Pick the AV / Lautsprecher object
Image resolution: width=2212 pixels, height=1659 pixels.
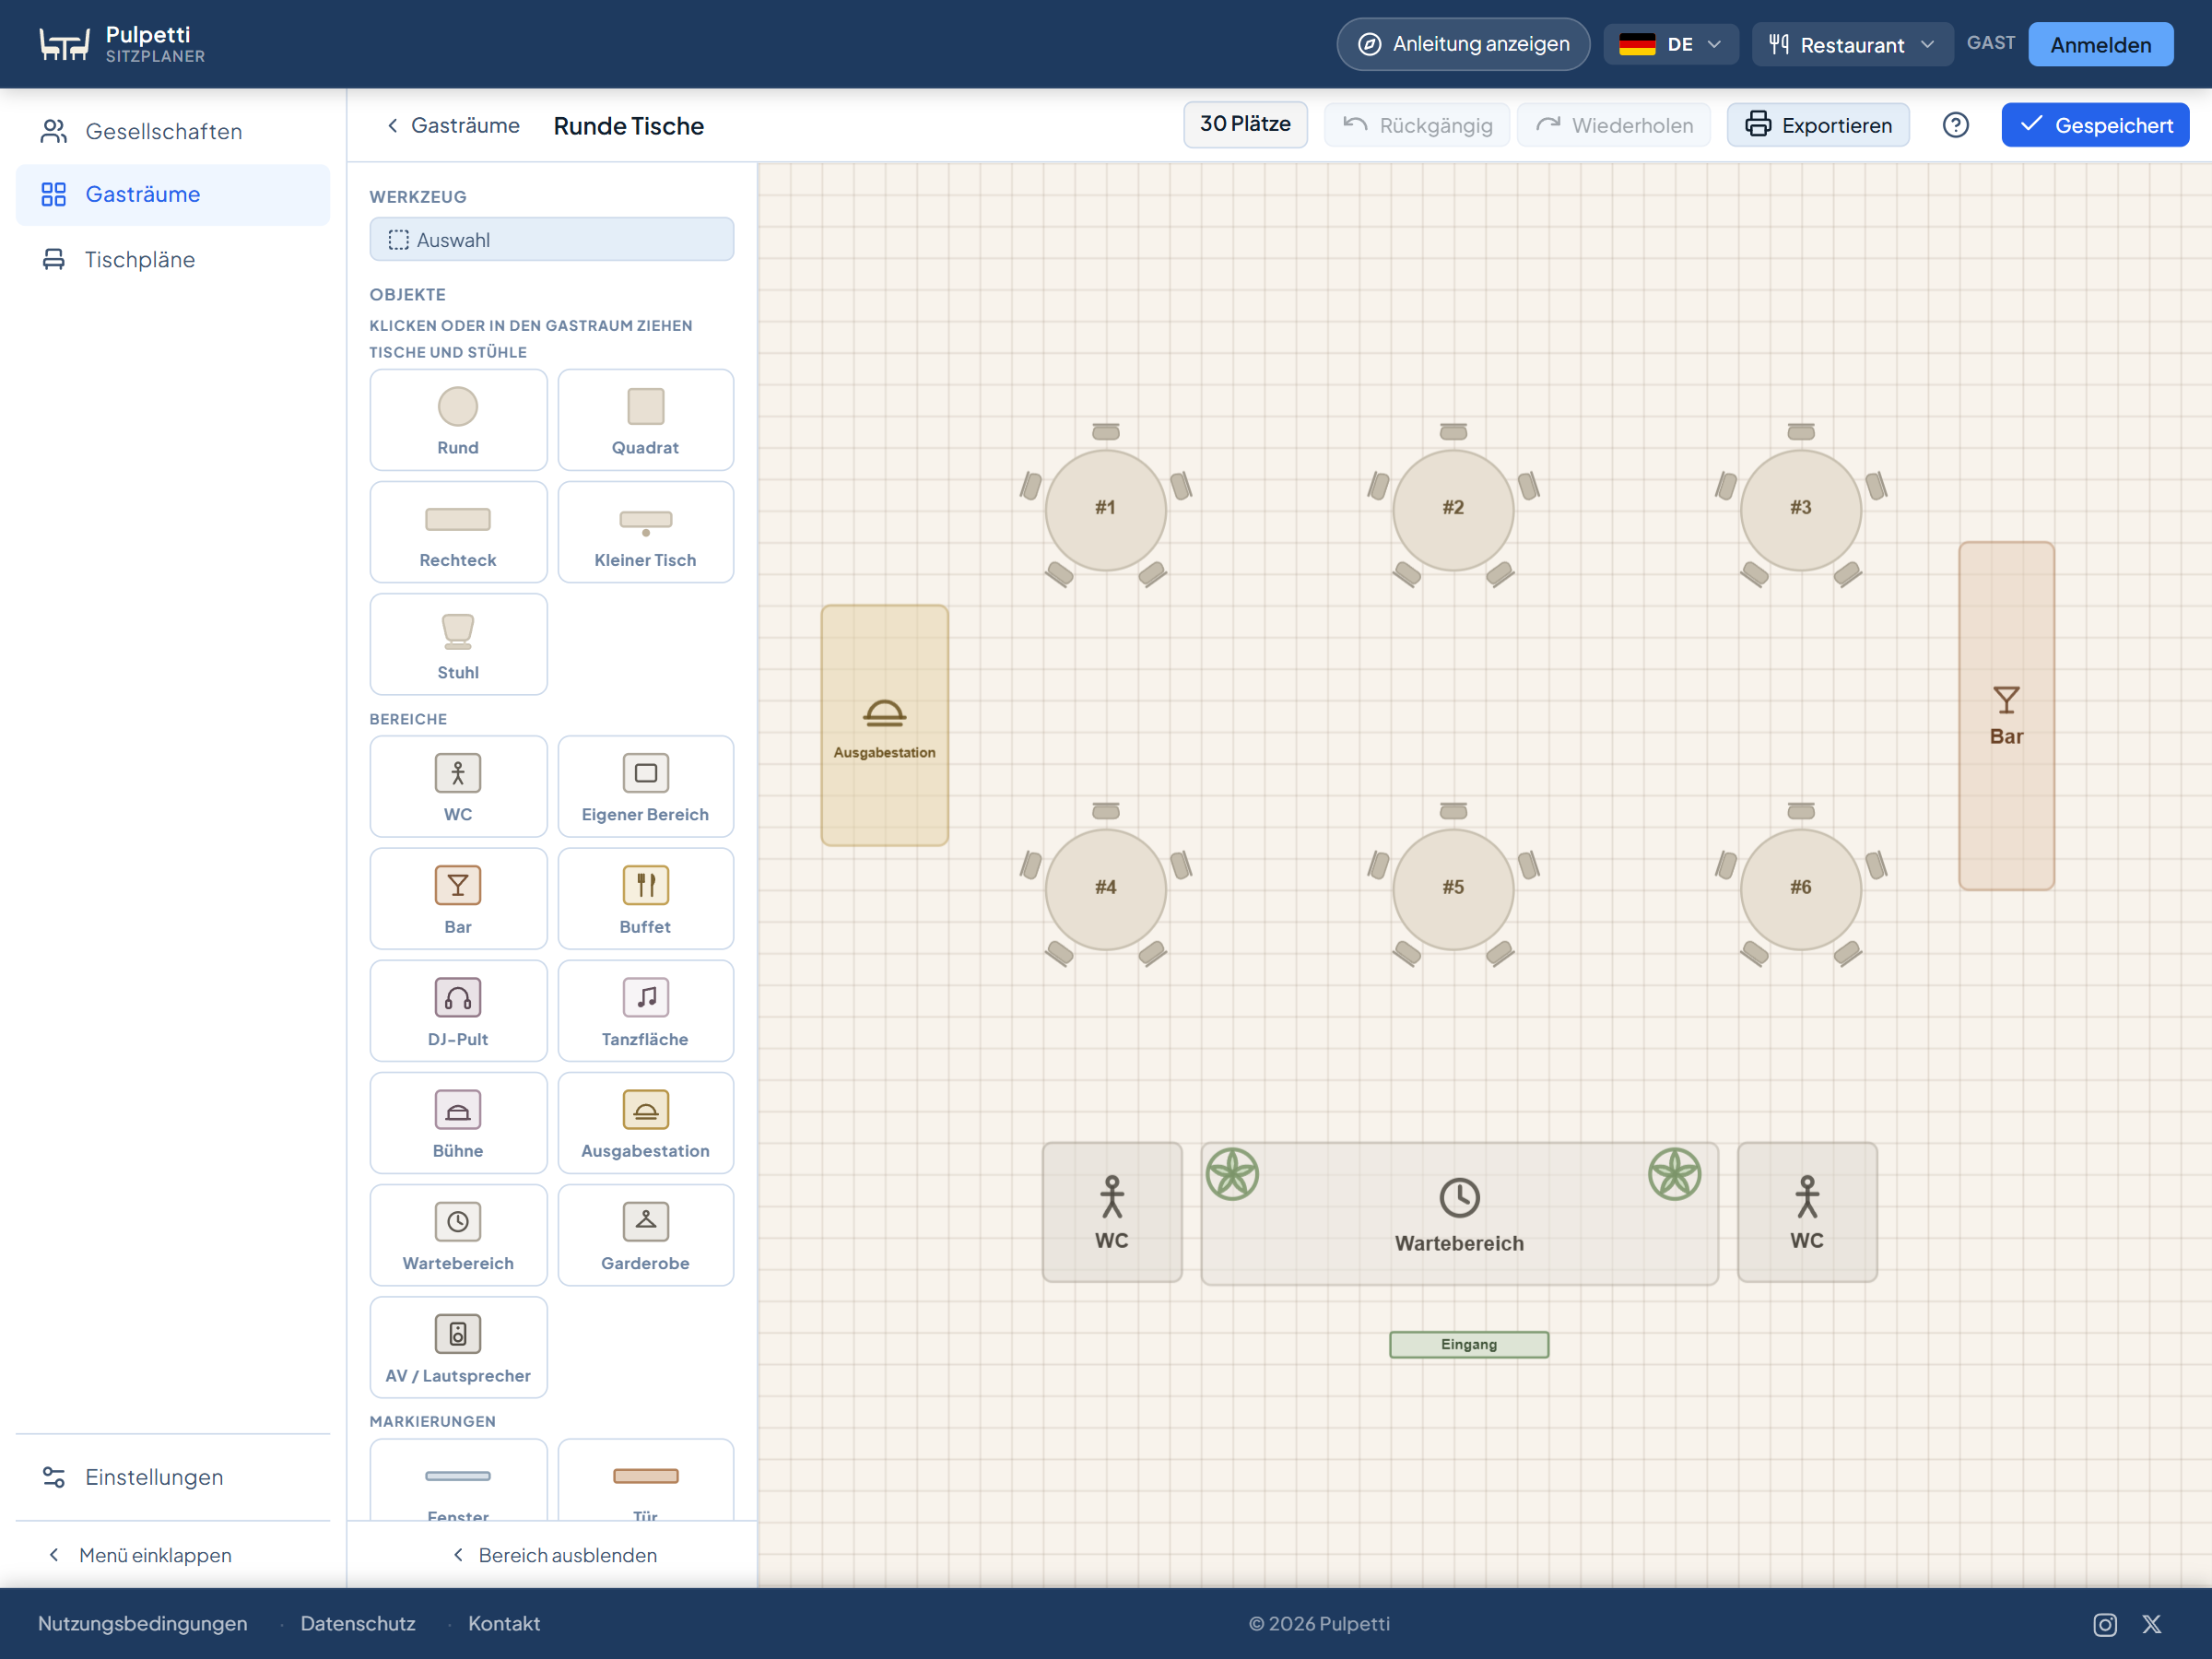pos(458,1347)
